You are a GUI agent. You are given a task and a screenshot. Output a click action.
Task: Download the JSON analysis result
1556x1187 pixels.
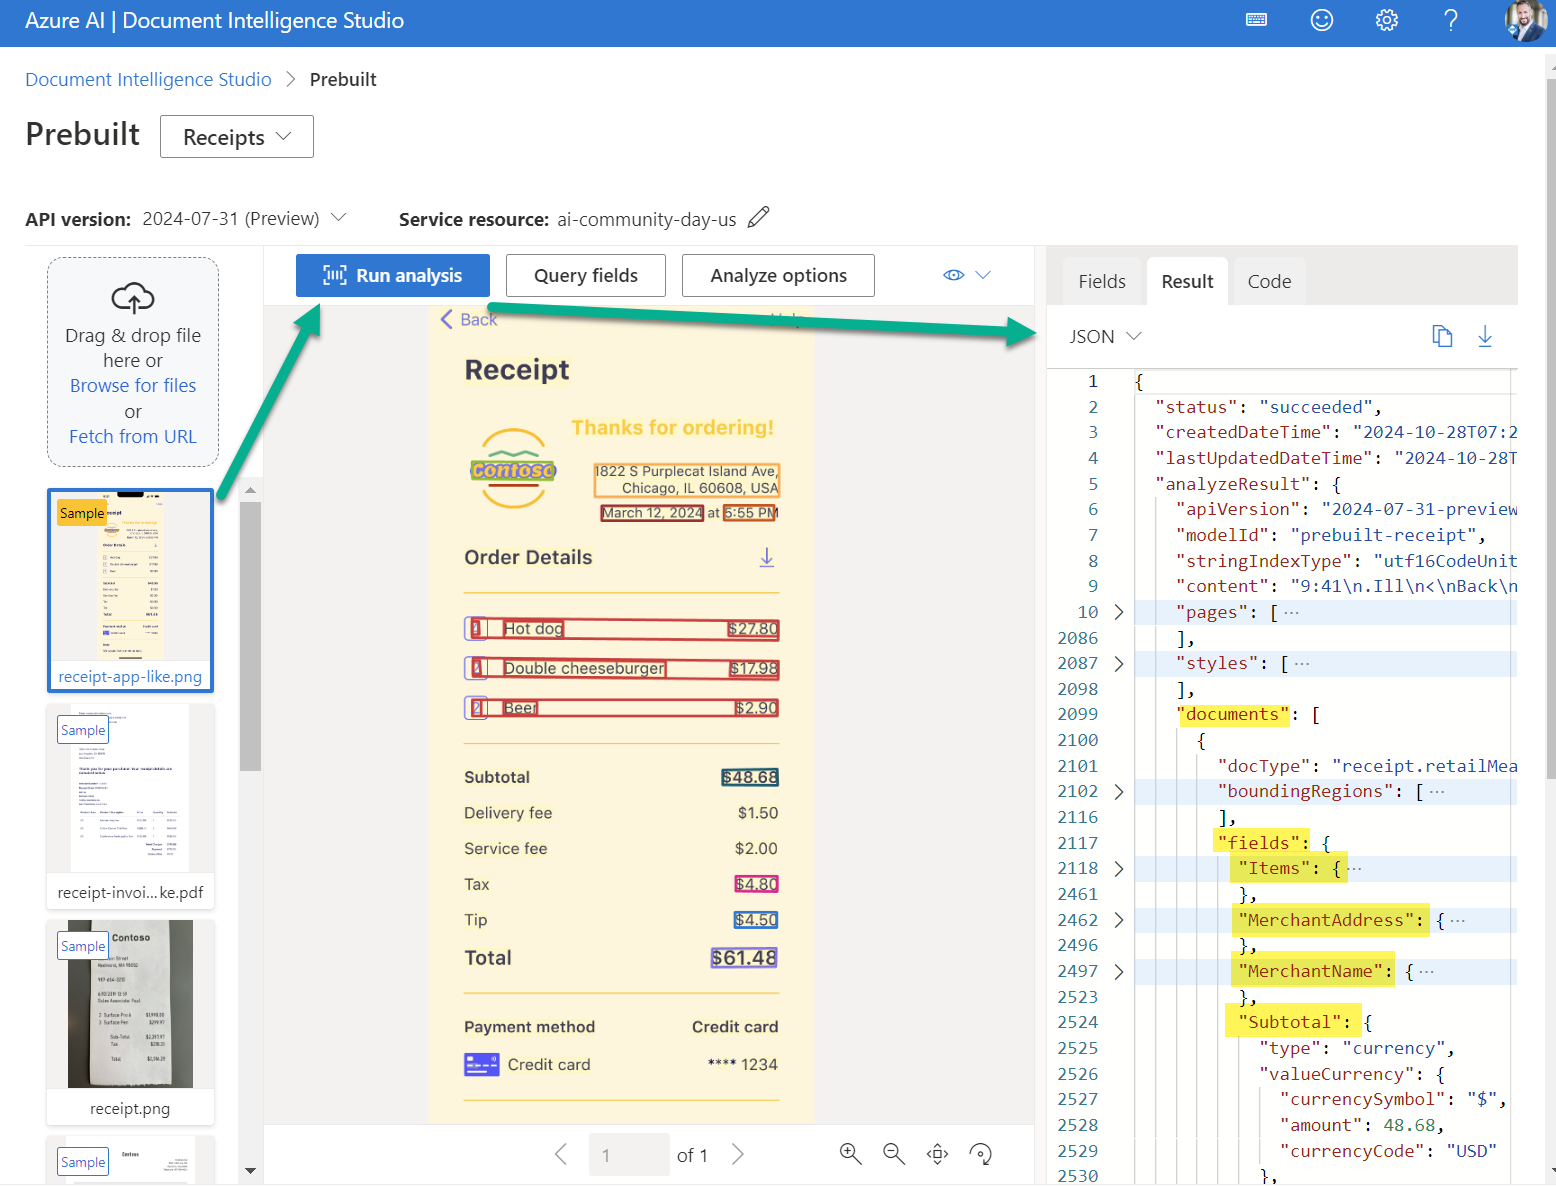tap(1486, 336)
